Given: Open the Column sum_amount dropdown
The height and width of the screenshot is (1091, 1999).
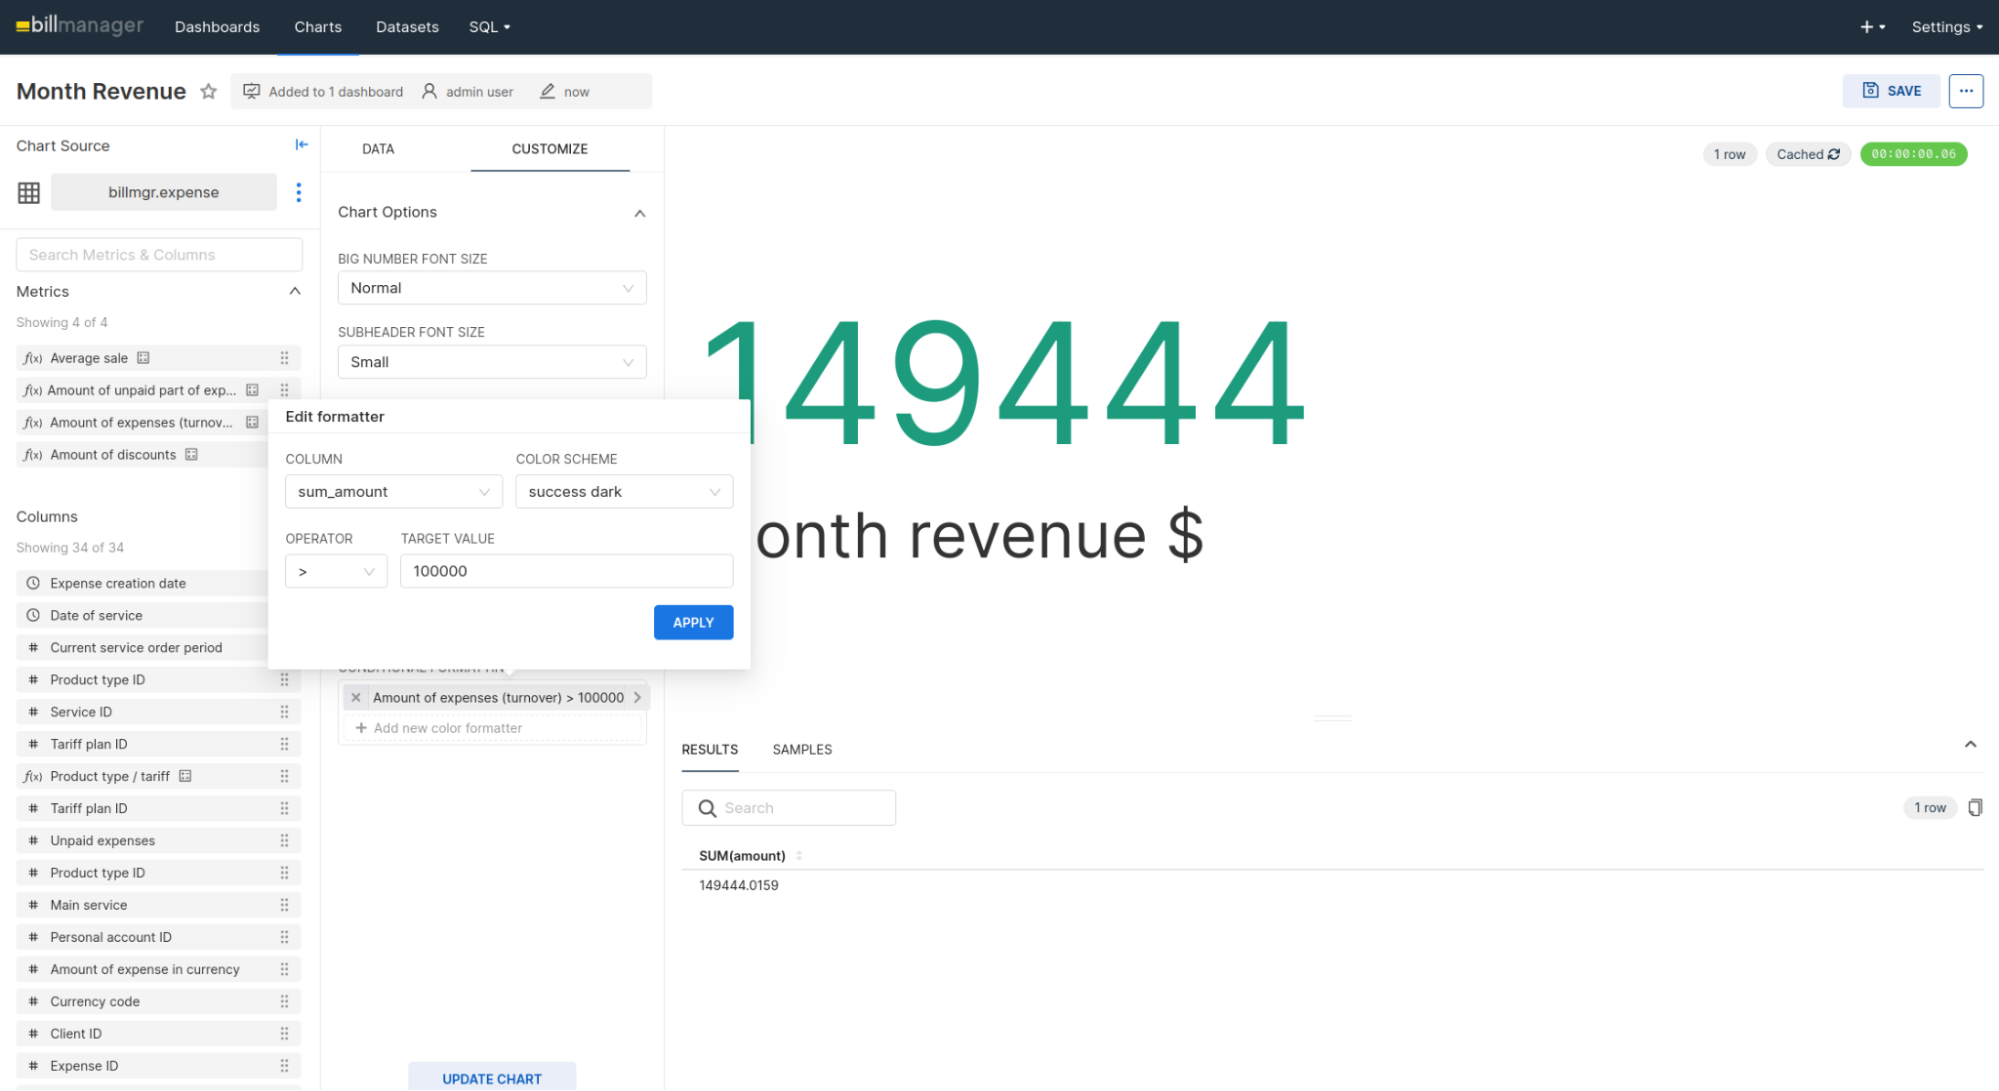Looking at the screenshot, I should (x=393, y=492).
